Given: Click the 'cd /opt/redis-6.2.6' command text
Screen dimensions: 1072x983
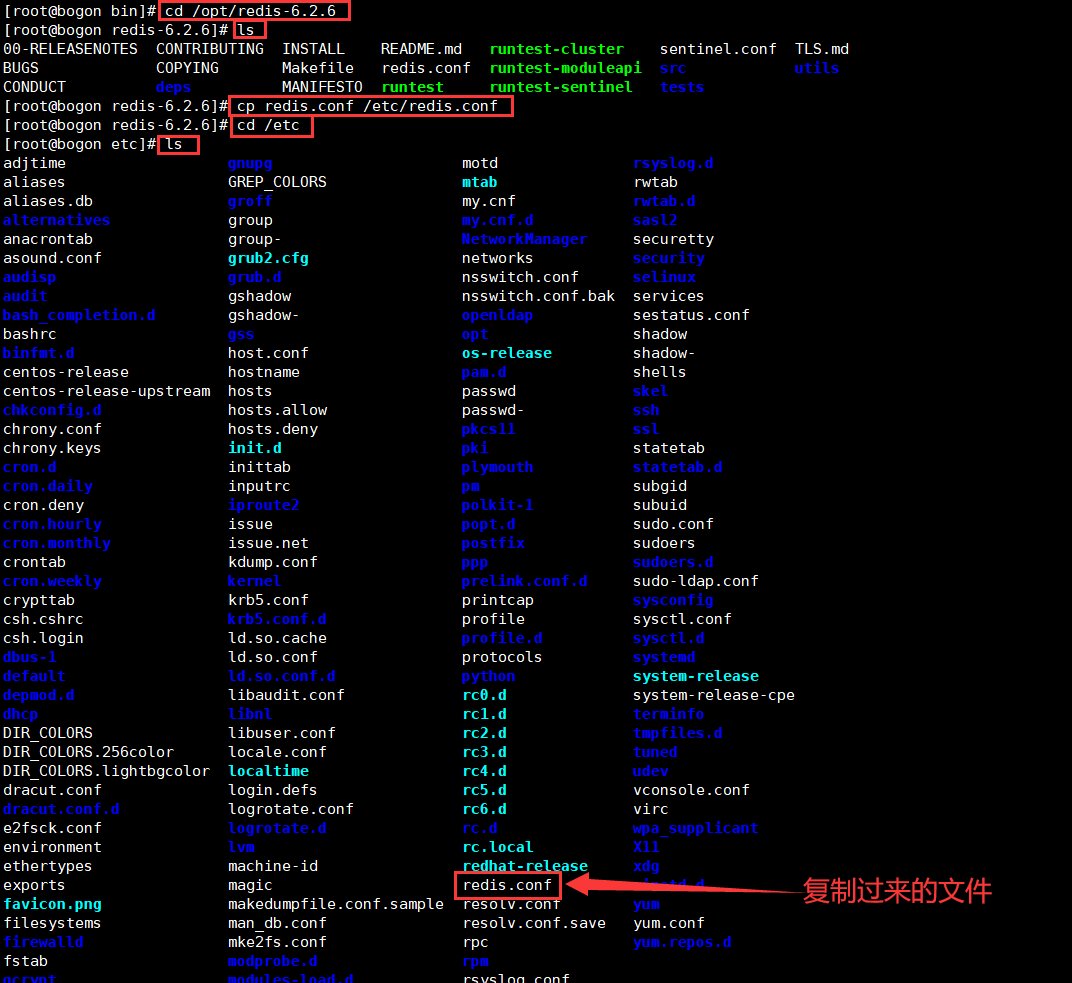Looking at the screenshot, I should click(x=250, y=11).
